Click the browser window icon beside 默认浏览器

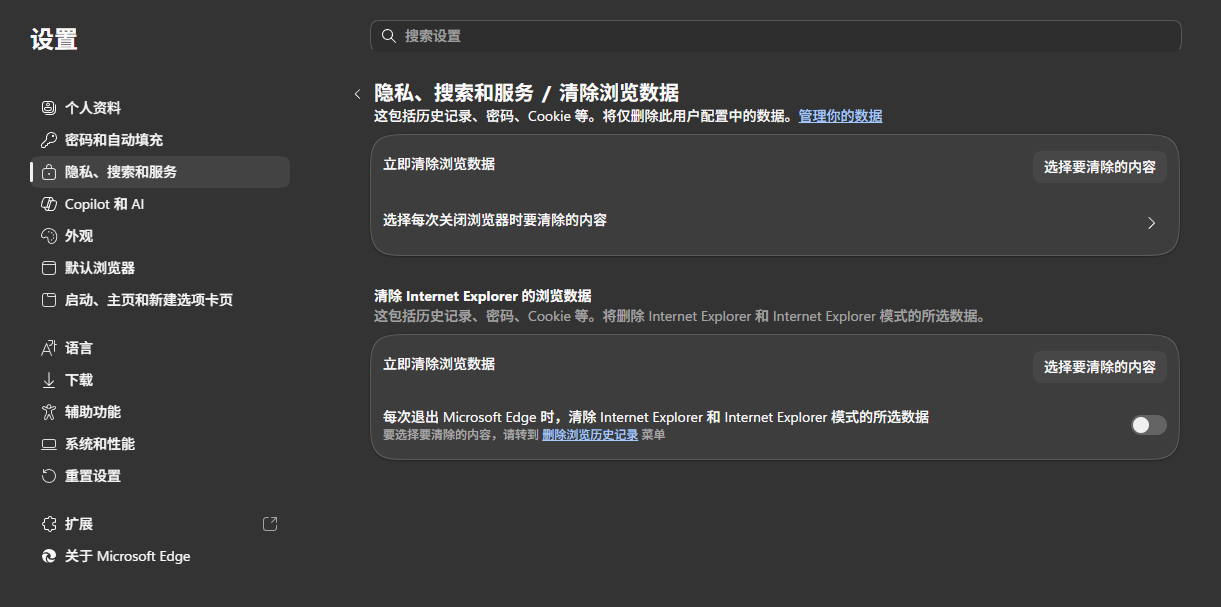coord(48,268)
